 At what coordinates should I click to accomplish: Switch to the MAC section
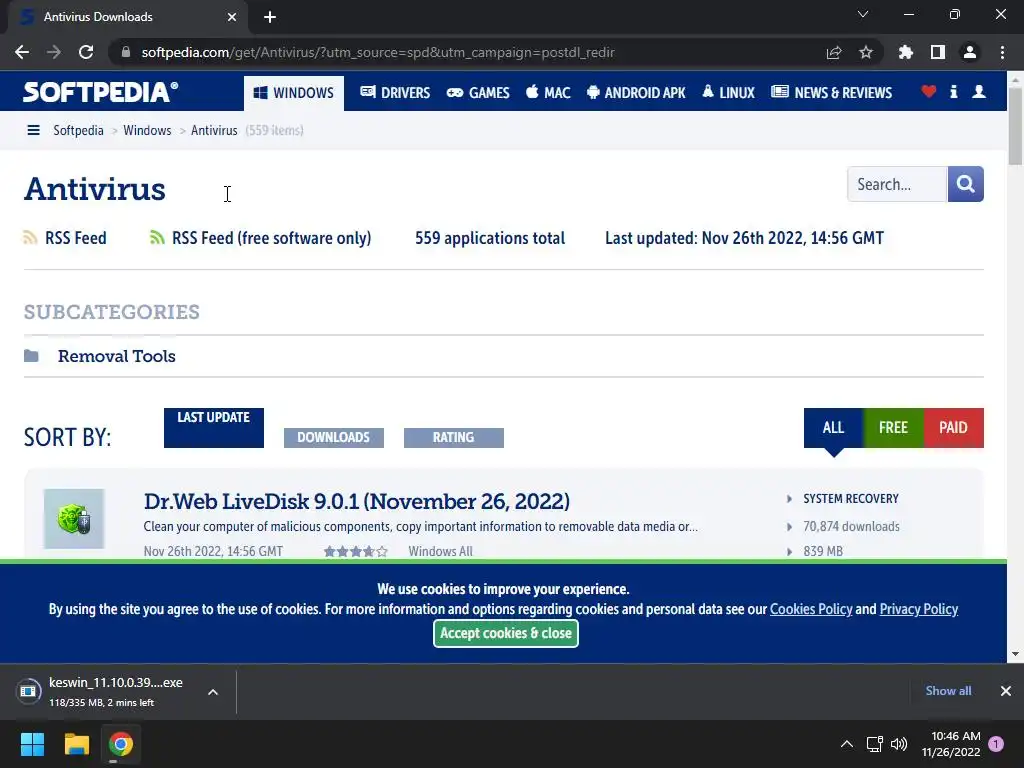(549, 93)
